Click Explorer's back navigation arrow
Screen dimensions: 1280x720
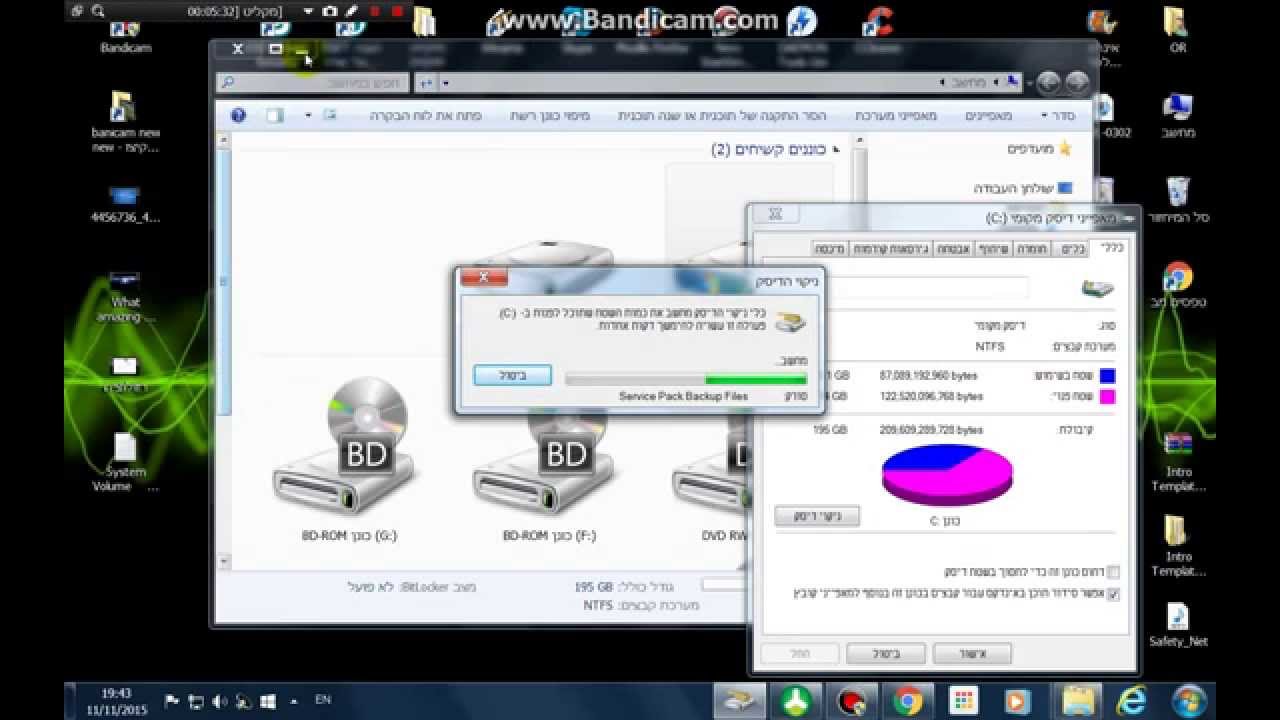coord(1076,83)
